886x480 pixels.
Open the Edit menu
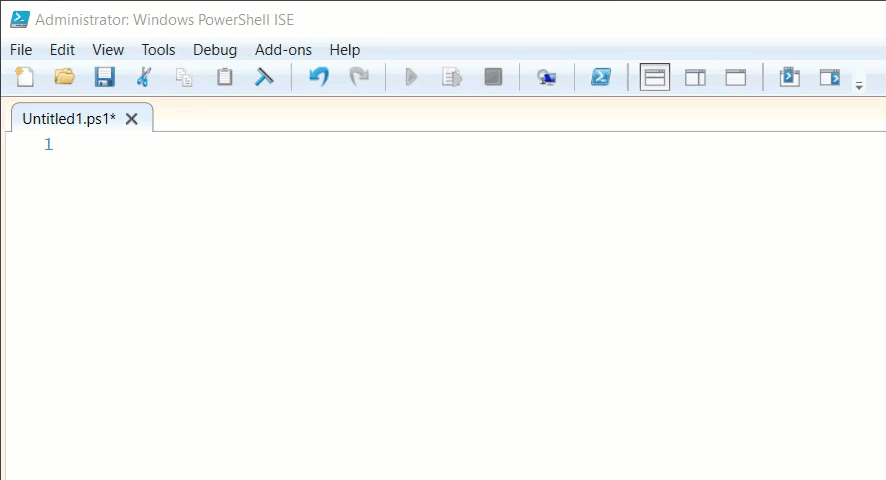click(62, 50)
